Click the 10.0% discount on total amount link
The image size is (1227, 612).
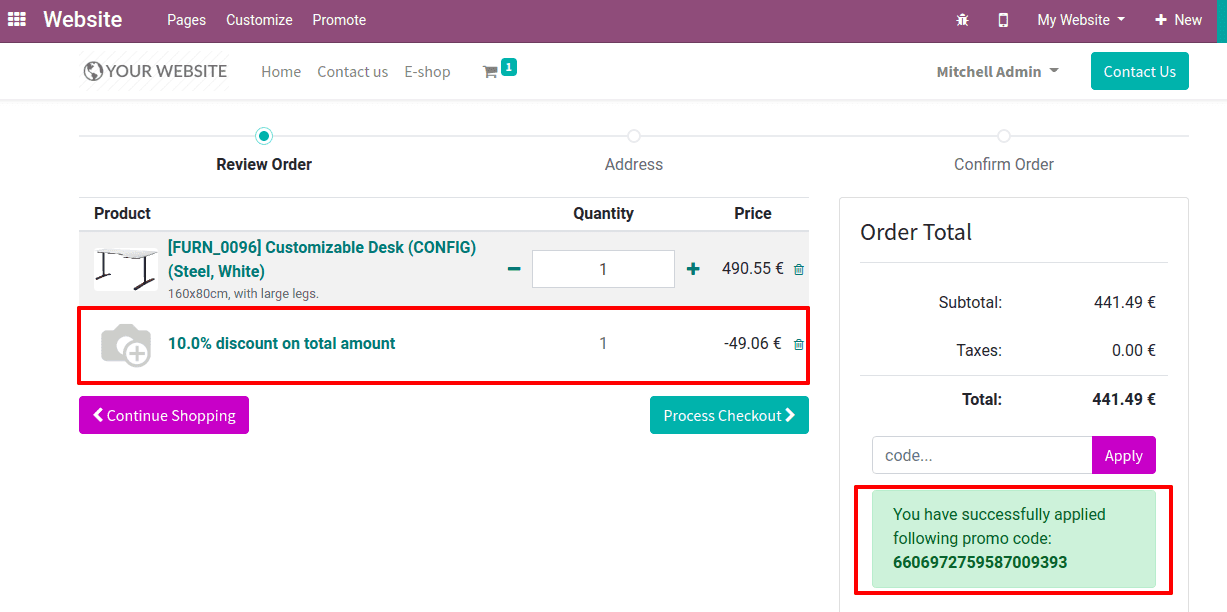pos(282,344)
